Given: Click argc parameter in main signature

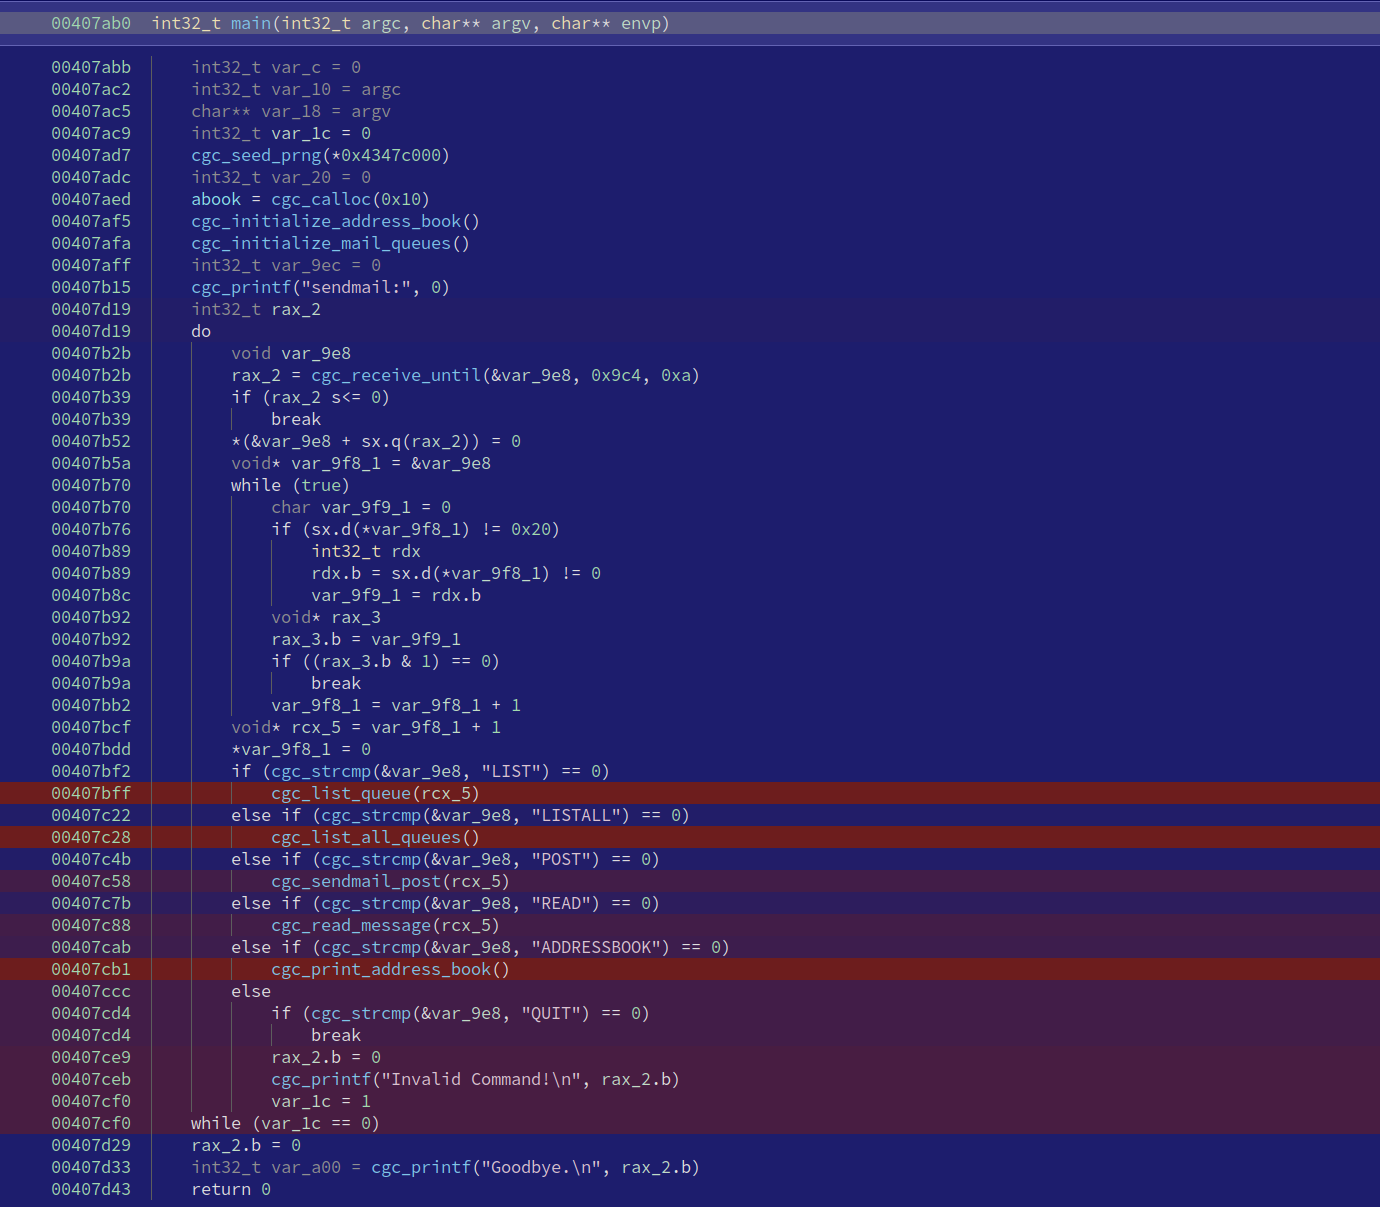Looking at the screenshot, I should point(381,23).
